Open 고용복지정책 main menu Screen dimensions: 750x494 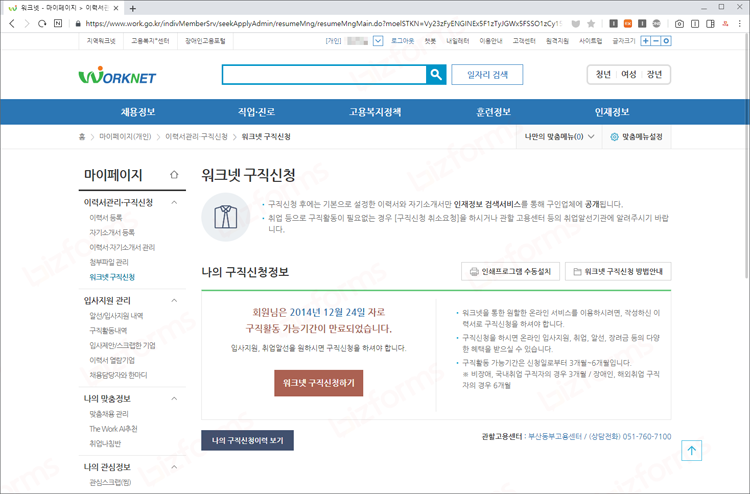click(375, 112)
